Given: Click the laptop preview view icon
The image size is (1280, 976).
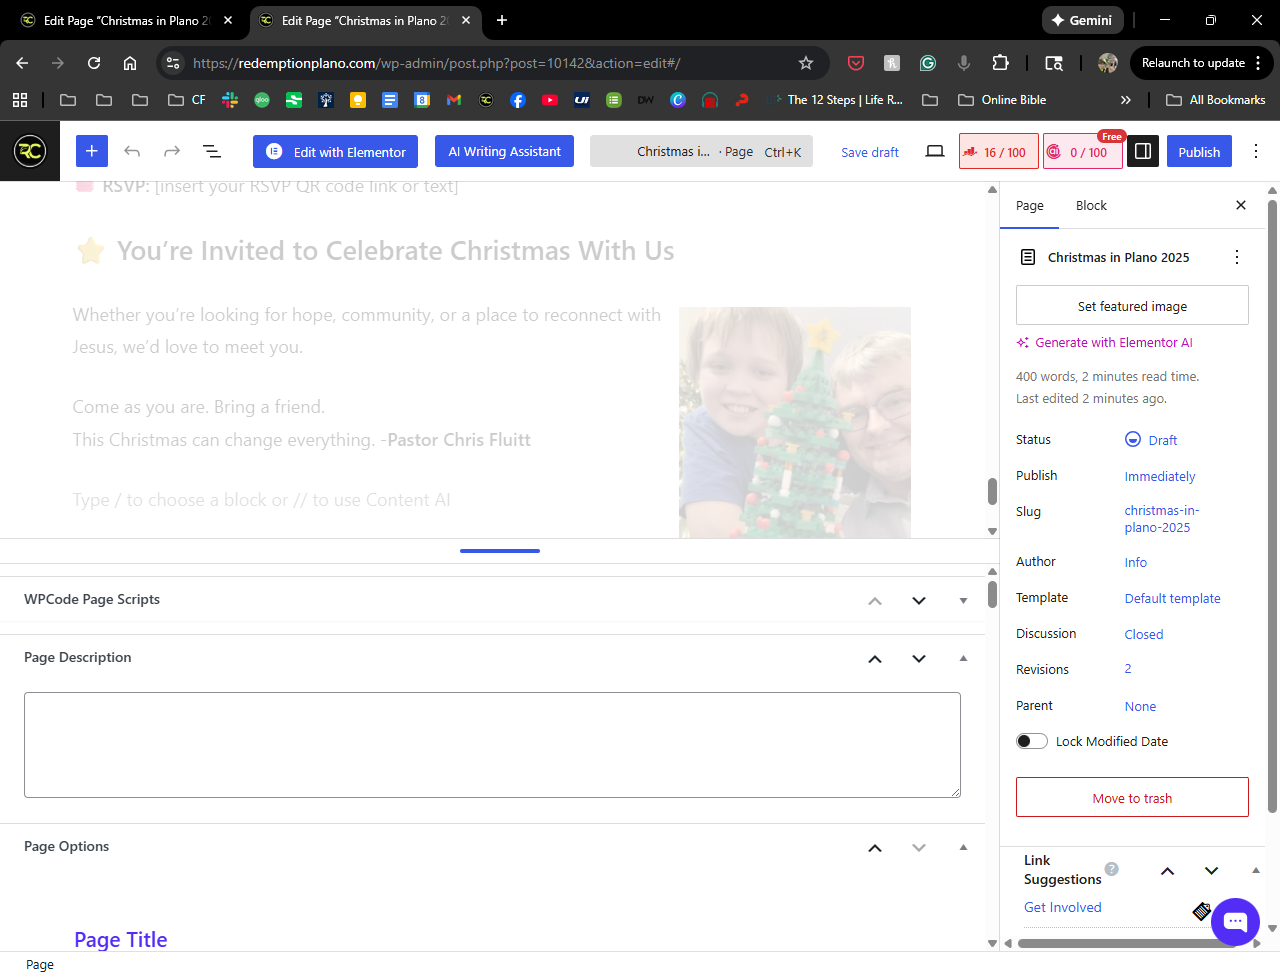Looking at the screenshot, I should coord(934,151).
